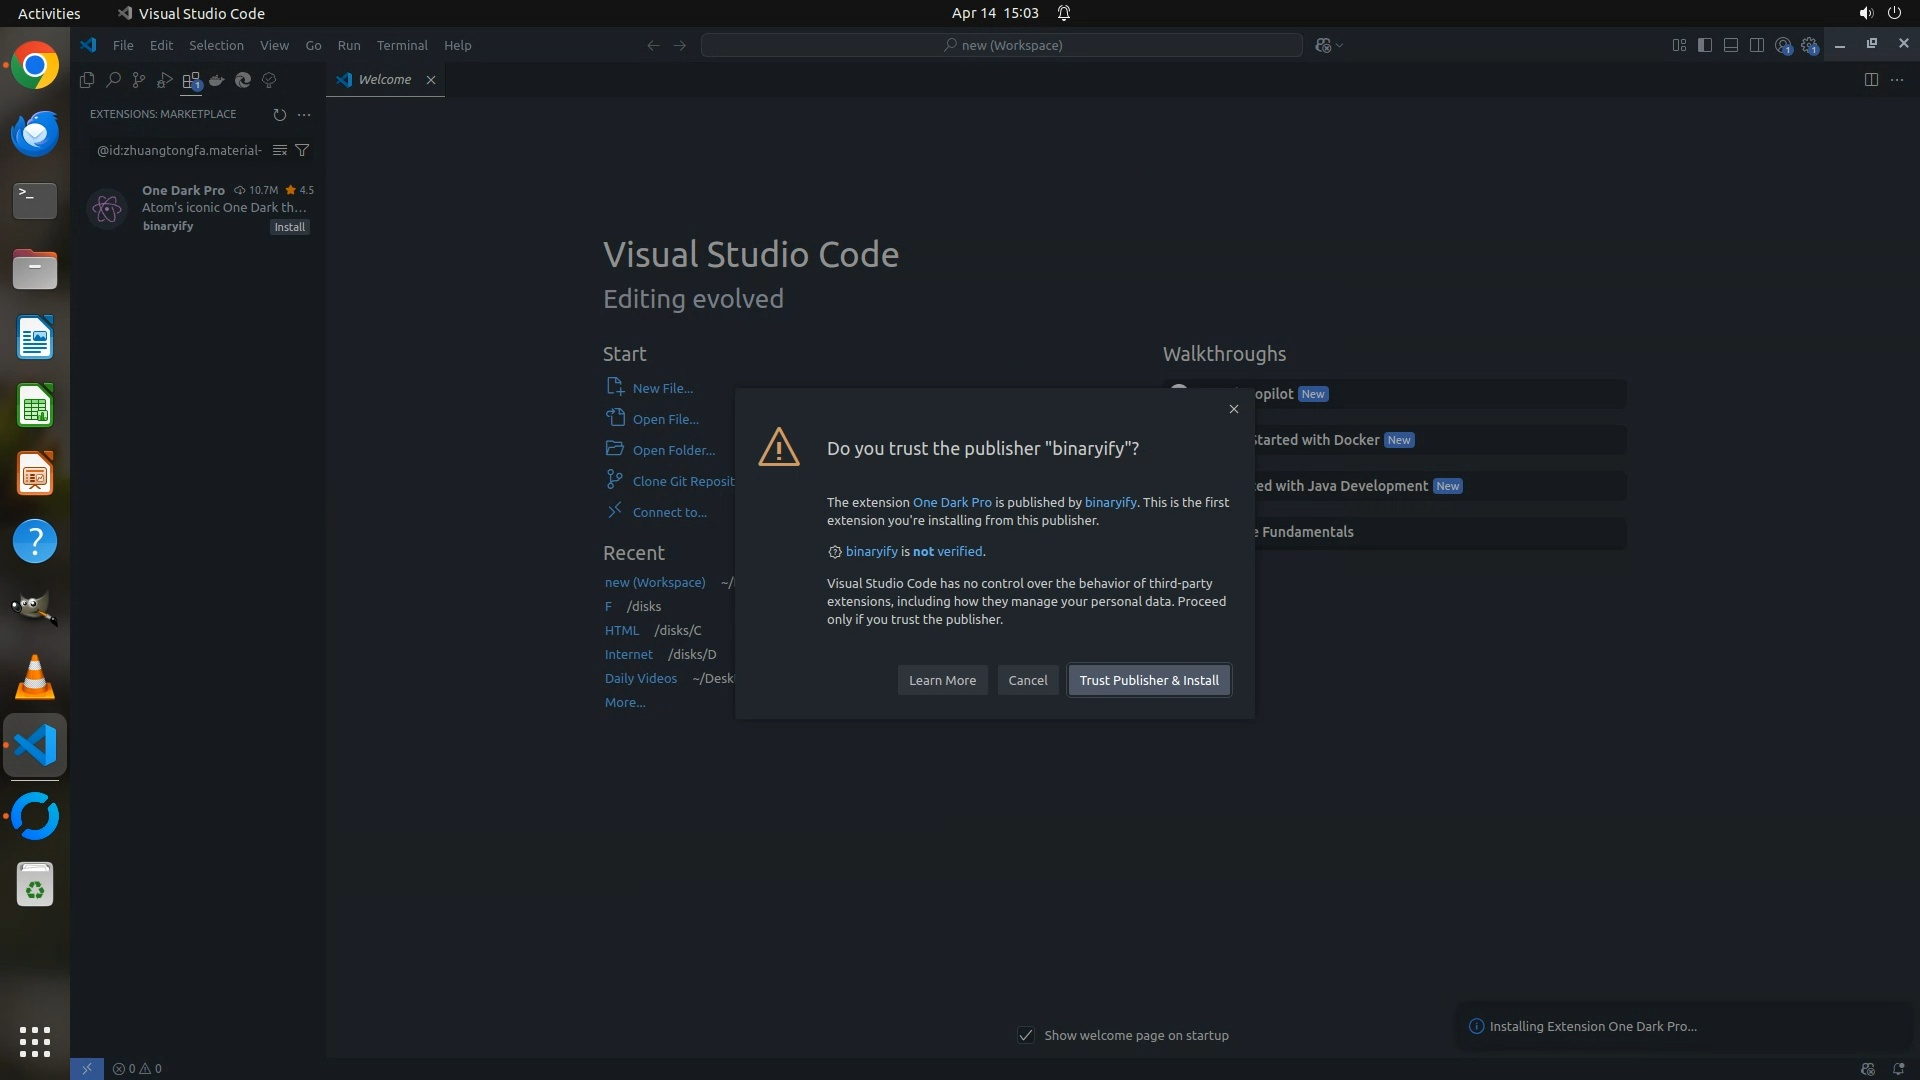1920x1080 pixels.
Task: Click Cancel in the trust dialog
Action: [1027, 680]
